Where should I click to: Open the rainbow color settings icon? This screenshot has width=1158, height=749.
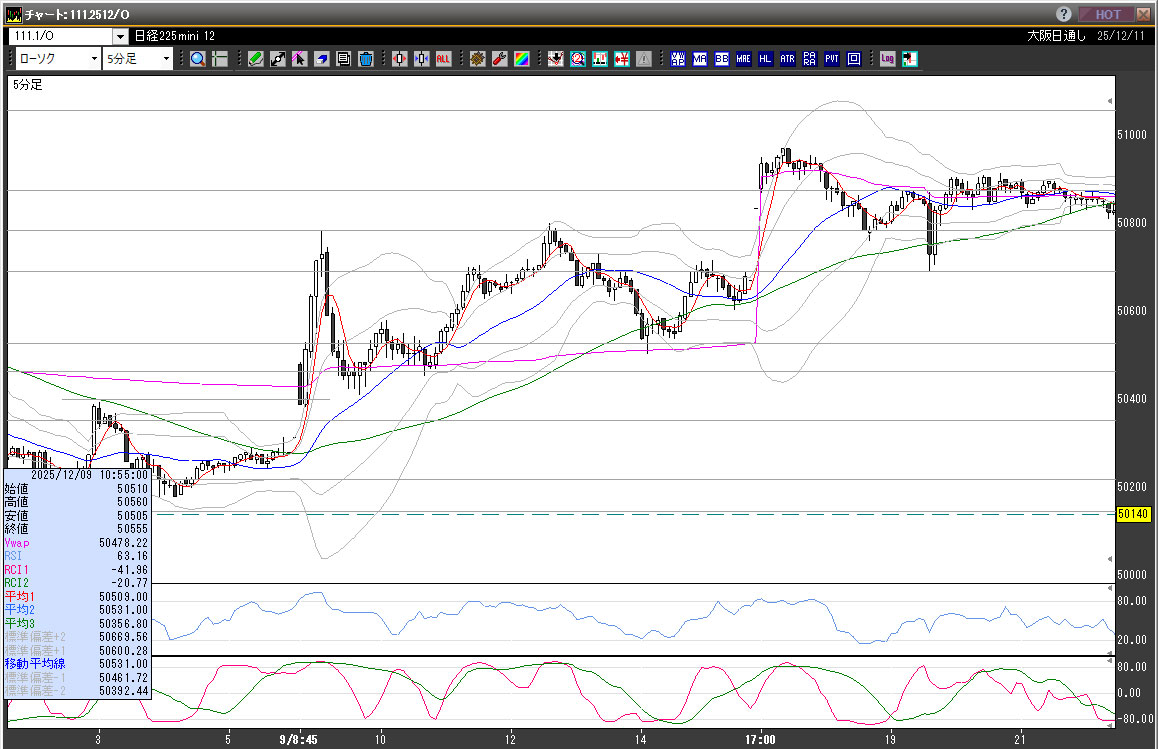coord(521,59)
